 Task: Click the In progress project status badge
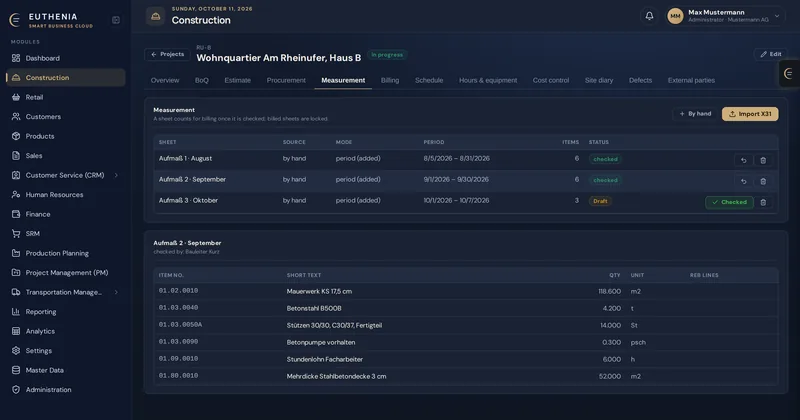coord(387,55)
